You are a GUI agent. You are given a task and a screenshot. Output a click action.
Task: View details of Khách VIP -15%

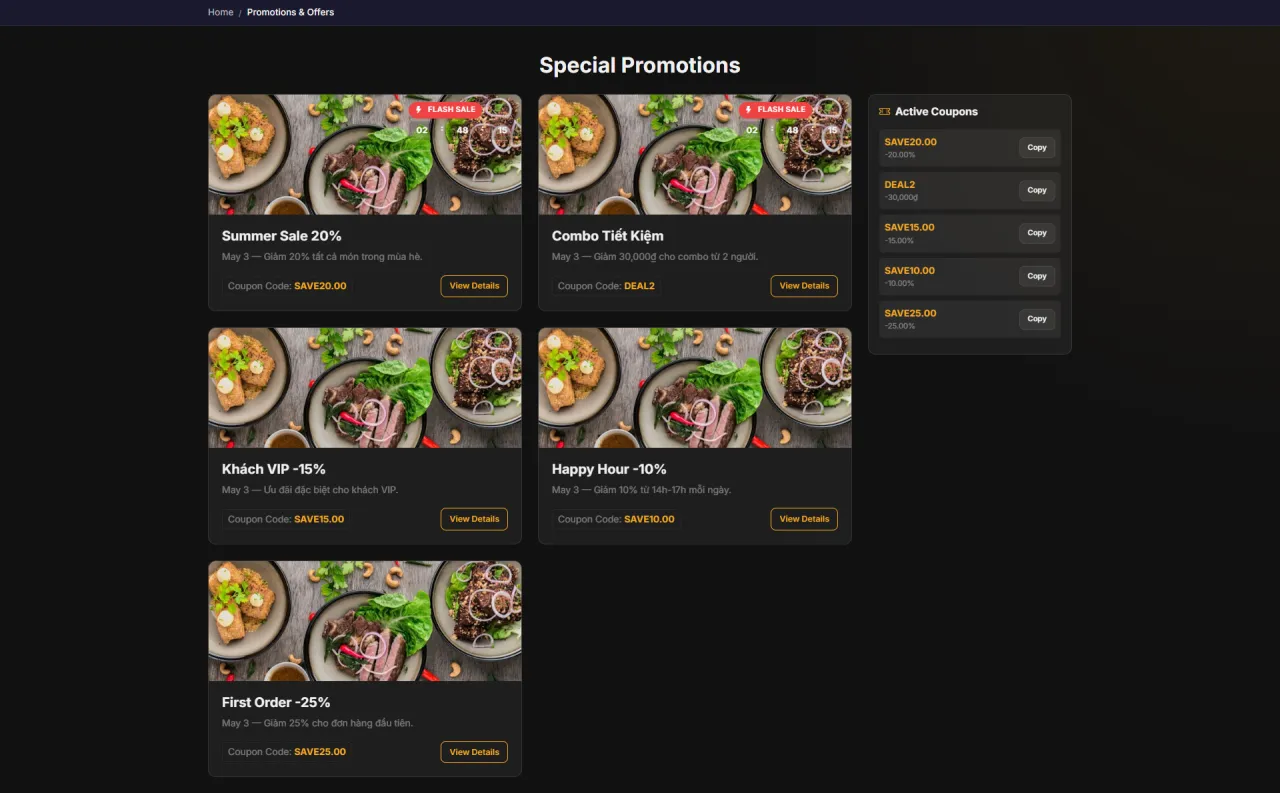[x=474, y=519]
